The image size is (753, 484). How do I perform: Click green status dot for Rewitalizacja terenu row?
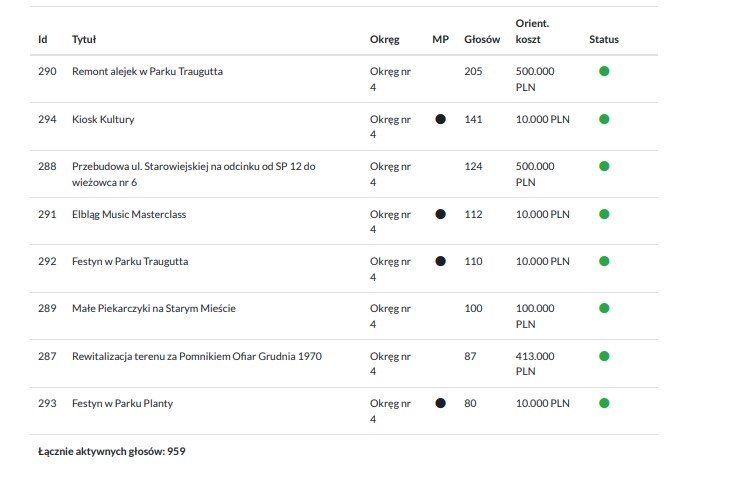(x=604, y=356)
